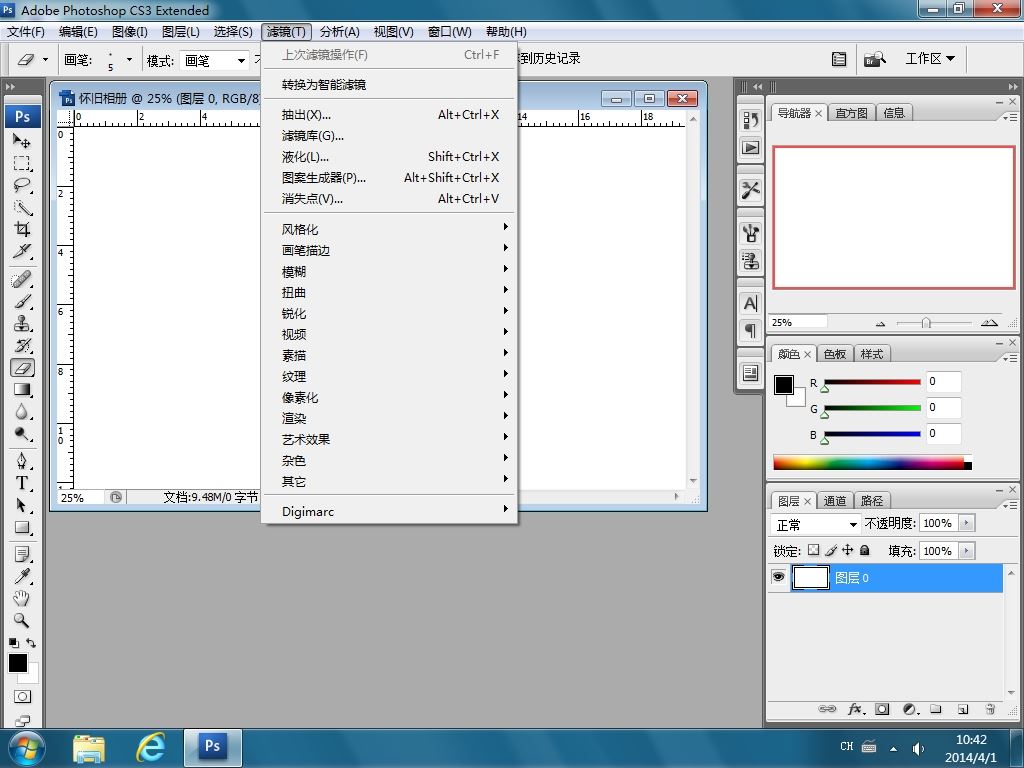Select the Slice tool

(x=22, y=251)
